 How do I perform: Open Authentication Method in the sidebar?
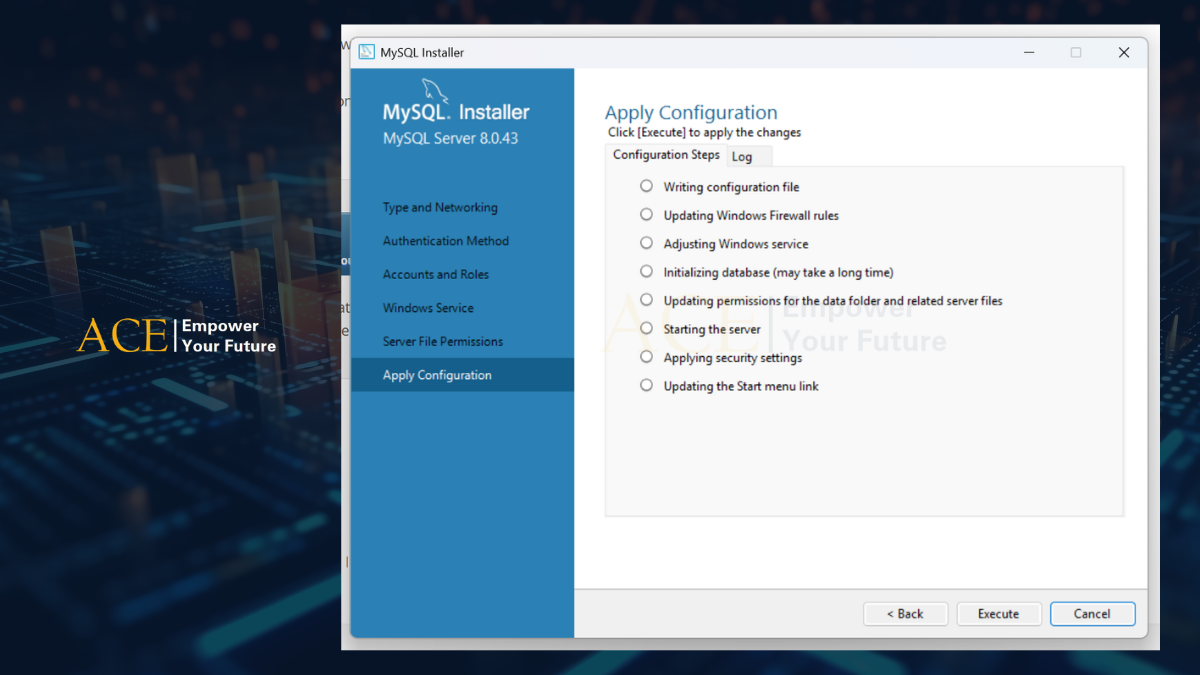coord(446,241)
